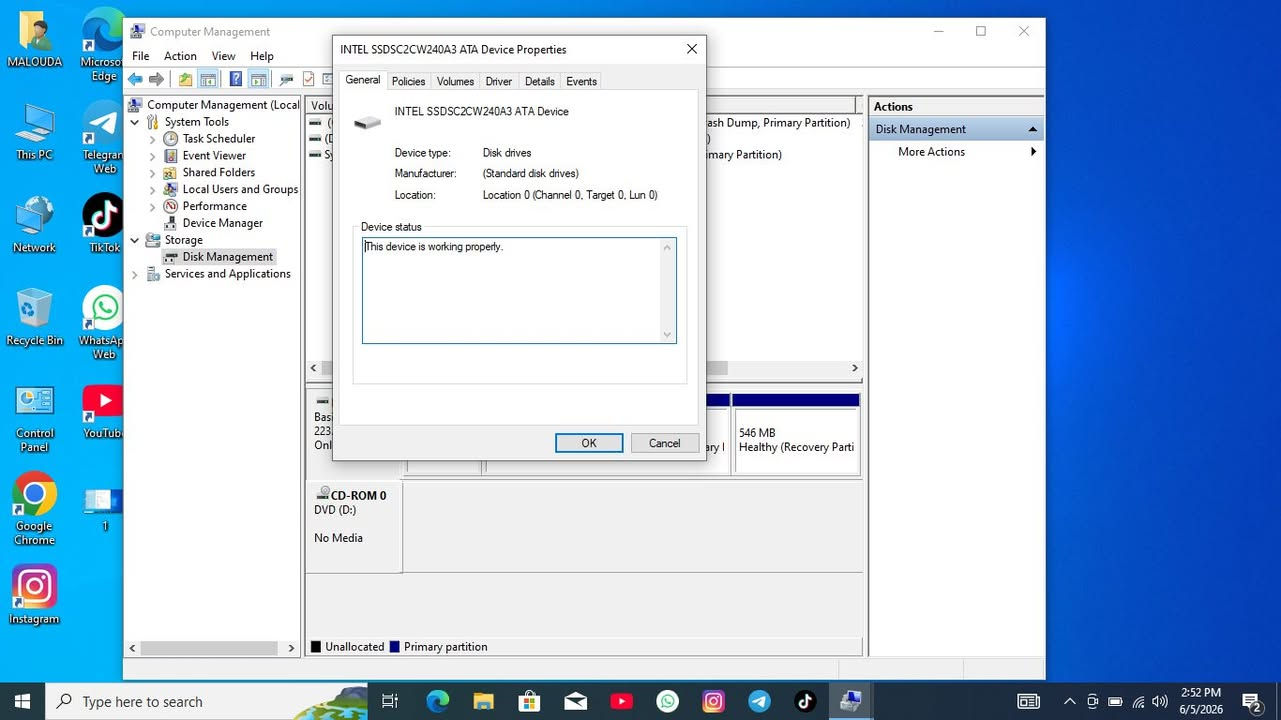Show hidden system tray icons
Image resolution: width=1281 pixels, height=720 pixels.
point(1069,702)
